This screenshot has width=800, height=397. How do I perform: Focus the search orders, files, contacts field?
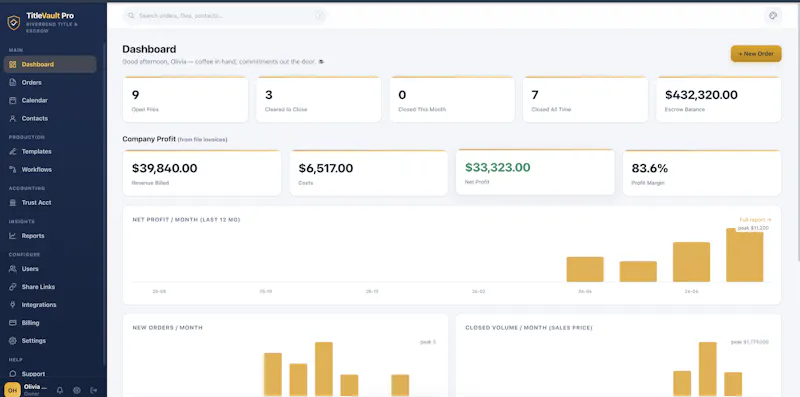224,16
